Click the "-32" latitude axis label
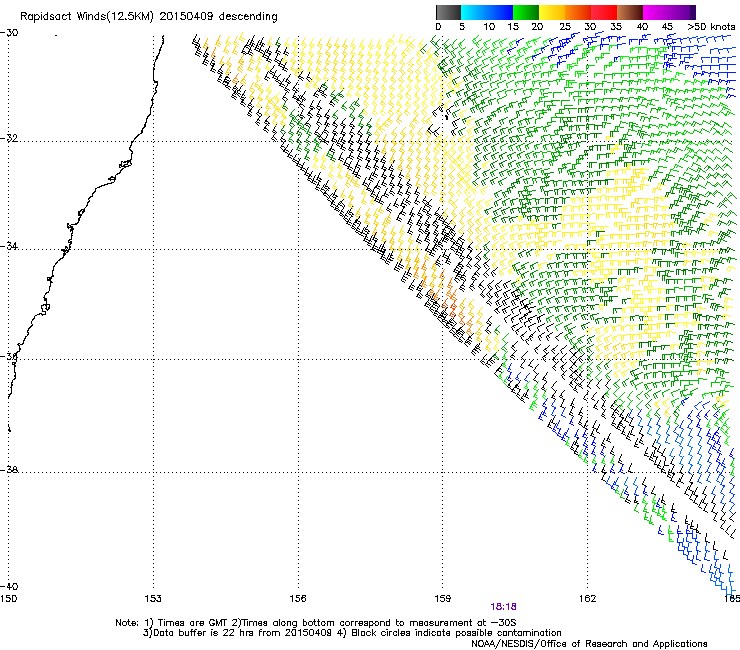 click(9, 138)
